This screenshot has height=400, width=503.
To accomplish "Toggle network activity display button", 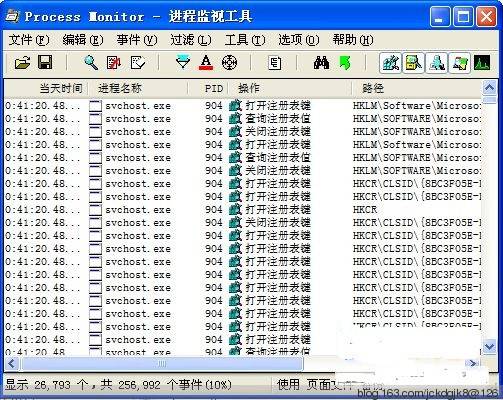I will pos(436,63).
